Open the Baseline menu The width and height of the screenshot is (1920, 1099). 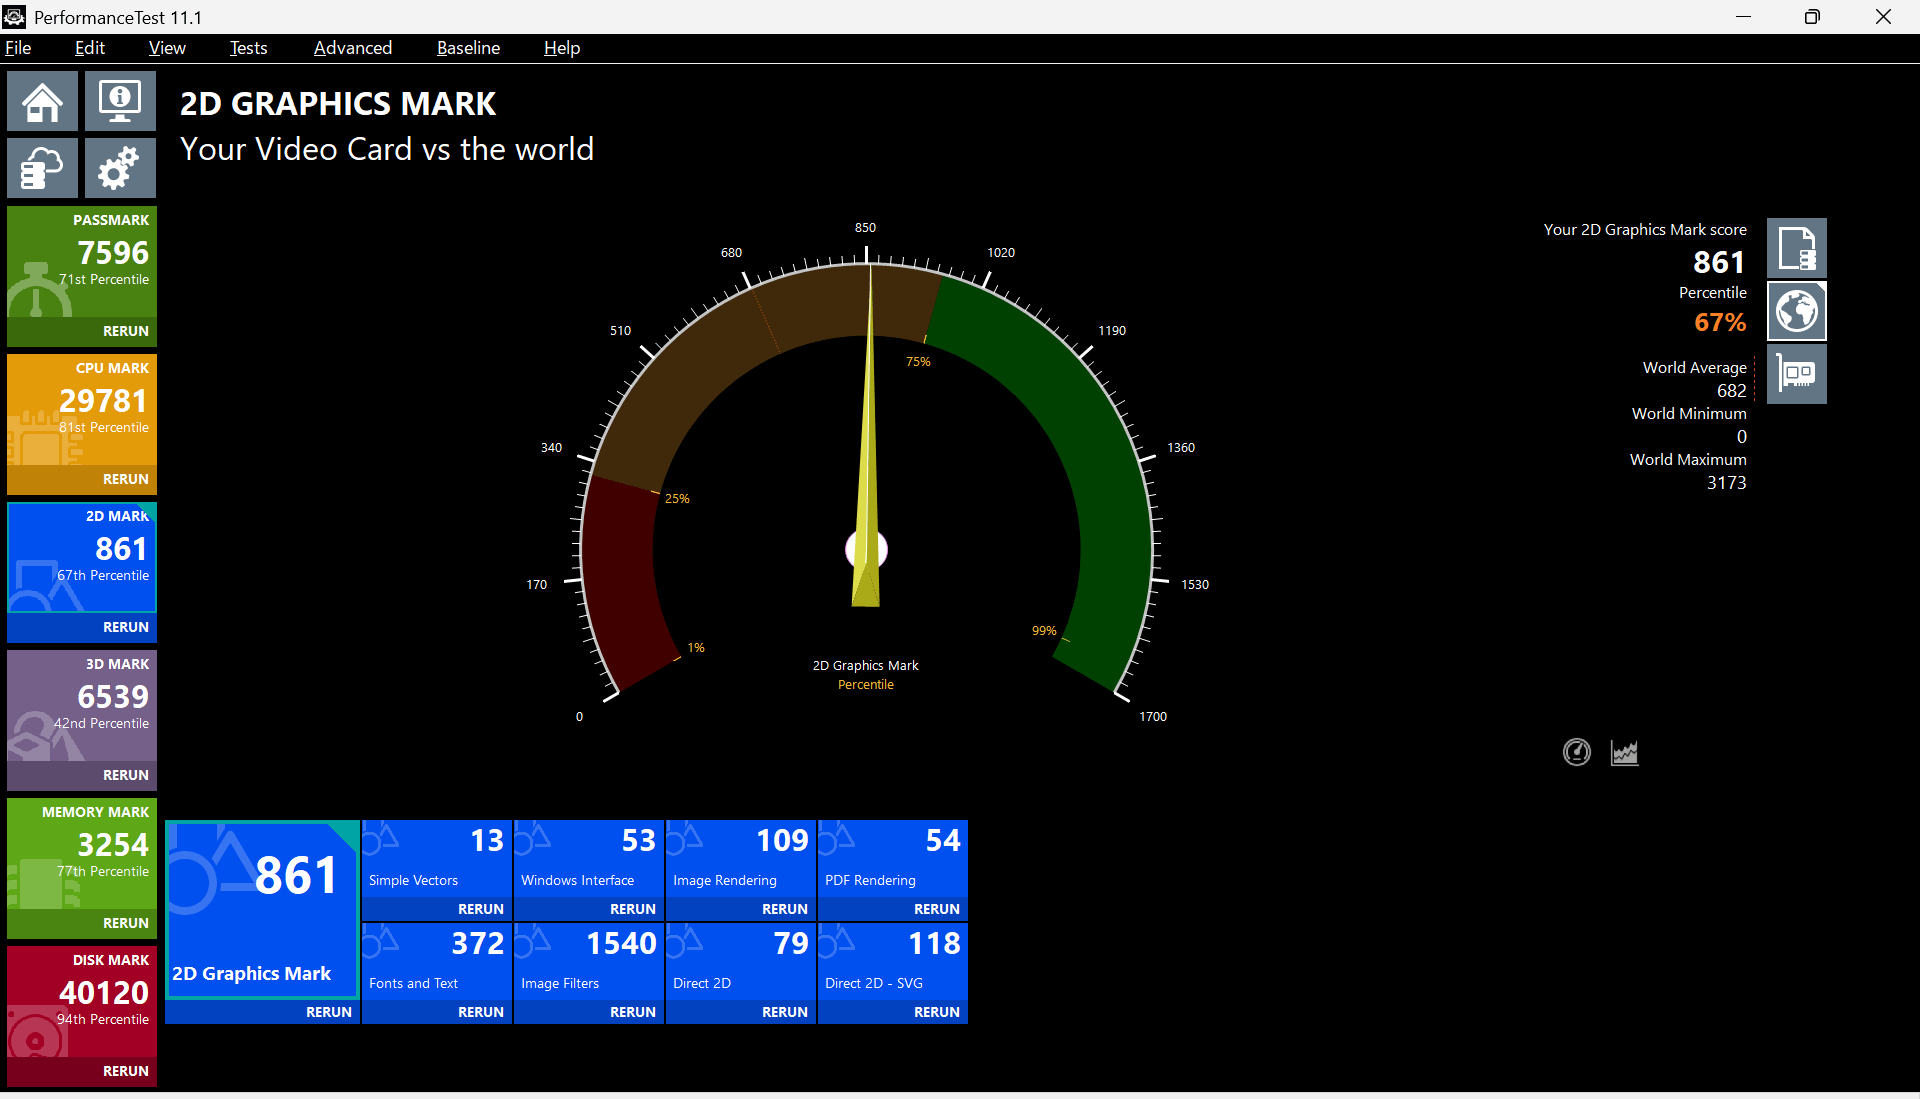[468, 48]
